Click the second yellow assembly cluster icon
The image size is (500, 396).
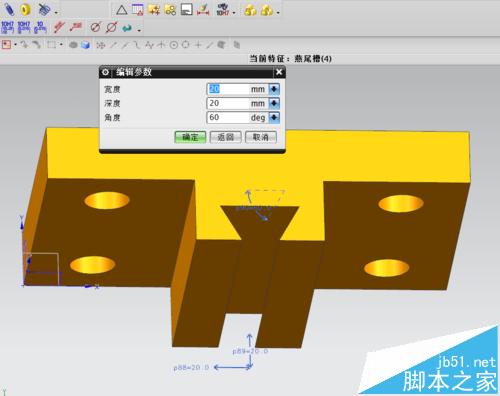(267, 10)
